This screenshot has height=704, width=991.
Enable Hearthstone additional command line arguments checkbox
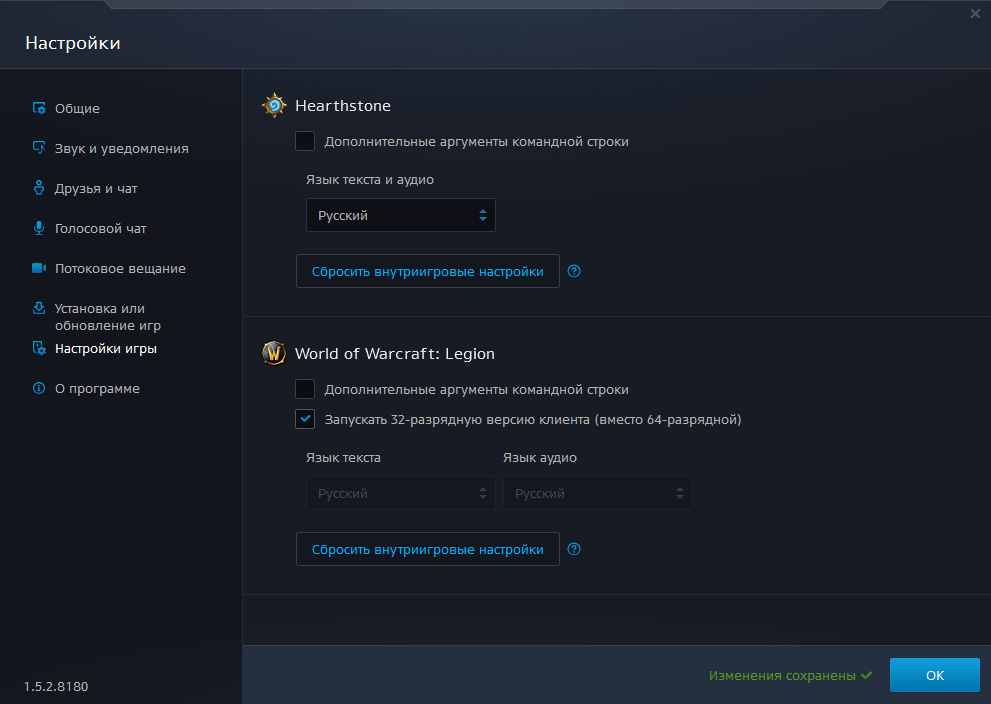305,141
